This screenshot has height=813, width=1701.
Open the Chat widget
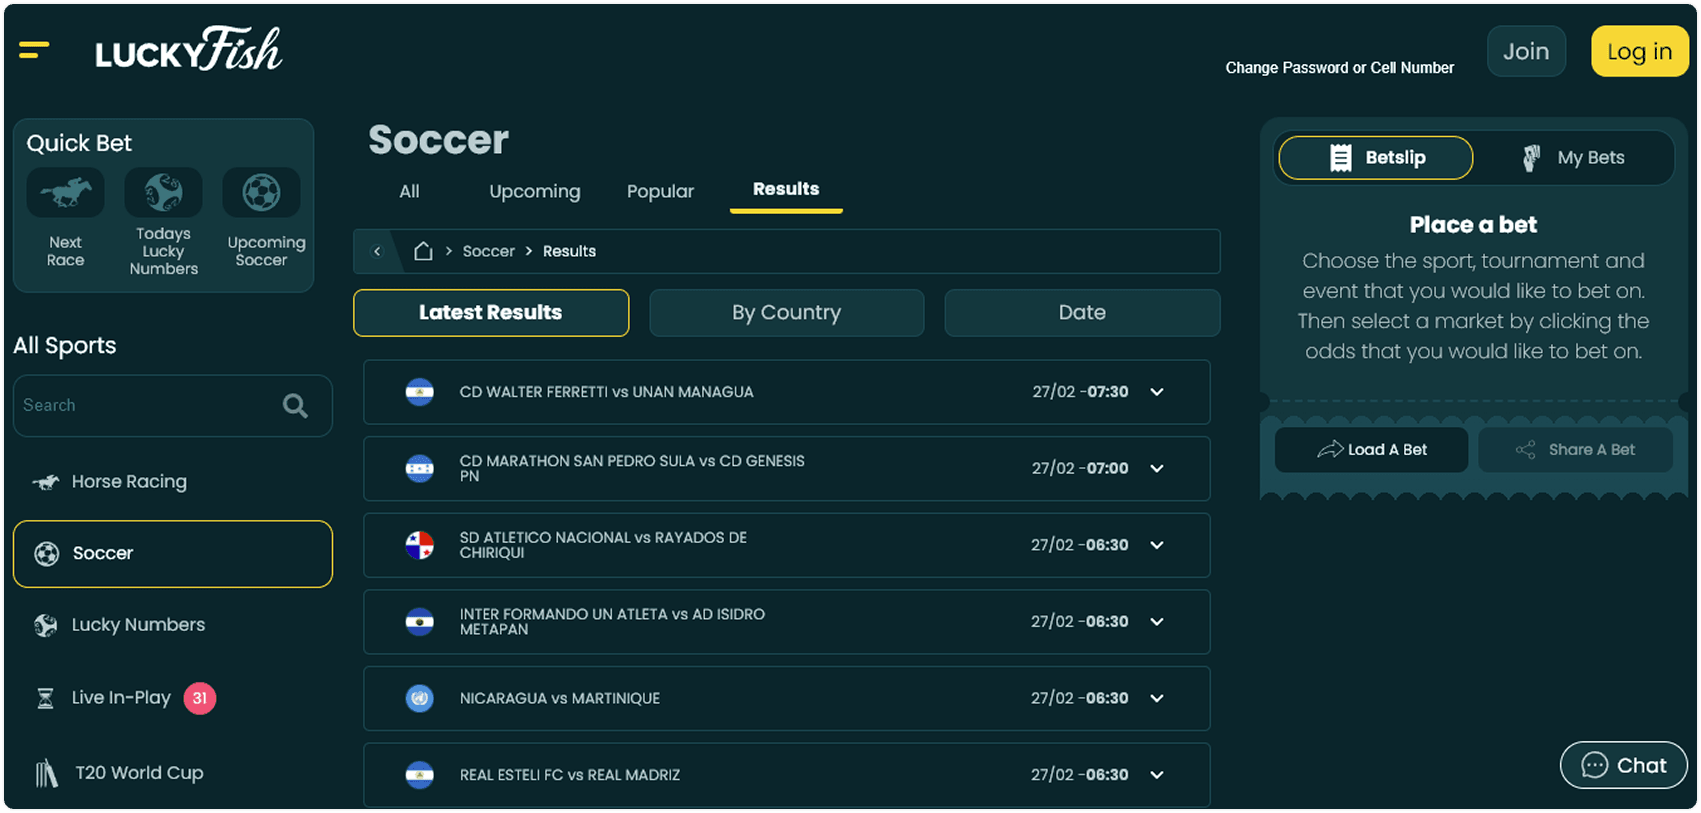point(1624,766)
